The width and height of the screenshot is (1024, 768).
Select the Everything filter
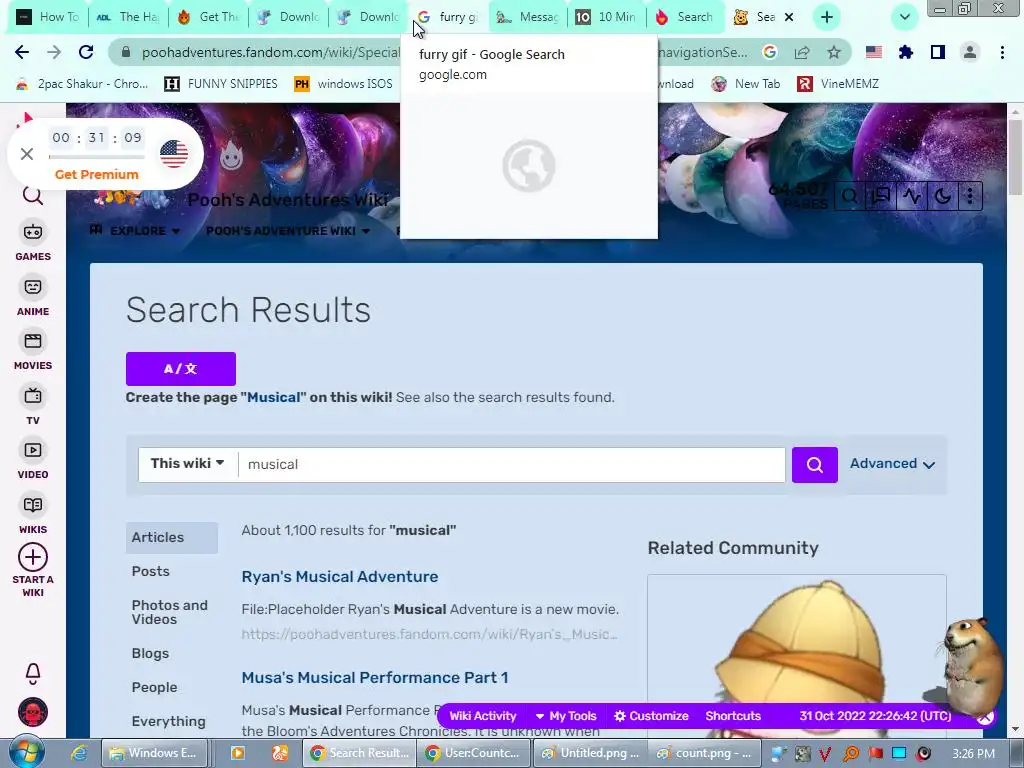click(168, 722)
